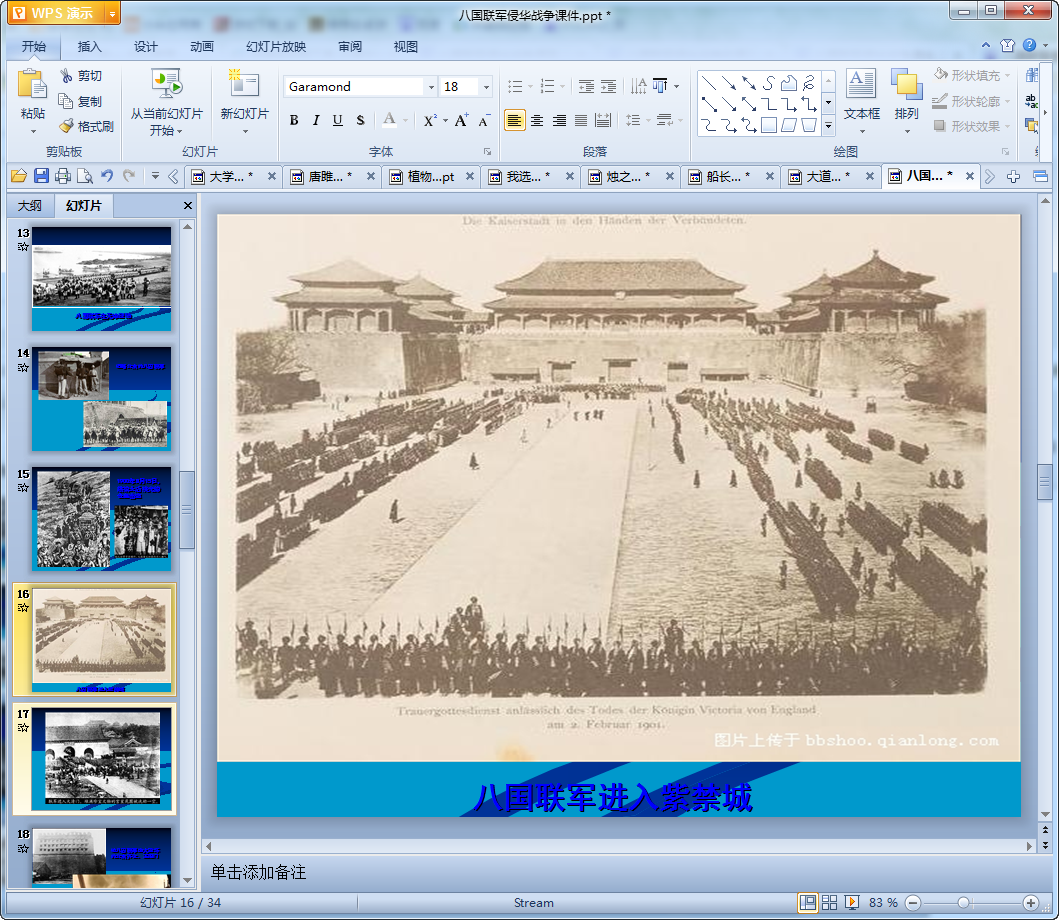Open the 动画 ribbon tab
Viewport: 1059px width, 920px height.
pyautogui.click(x=201, y=47)
